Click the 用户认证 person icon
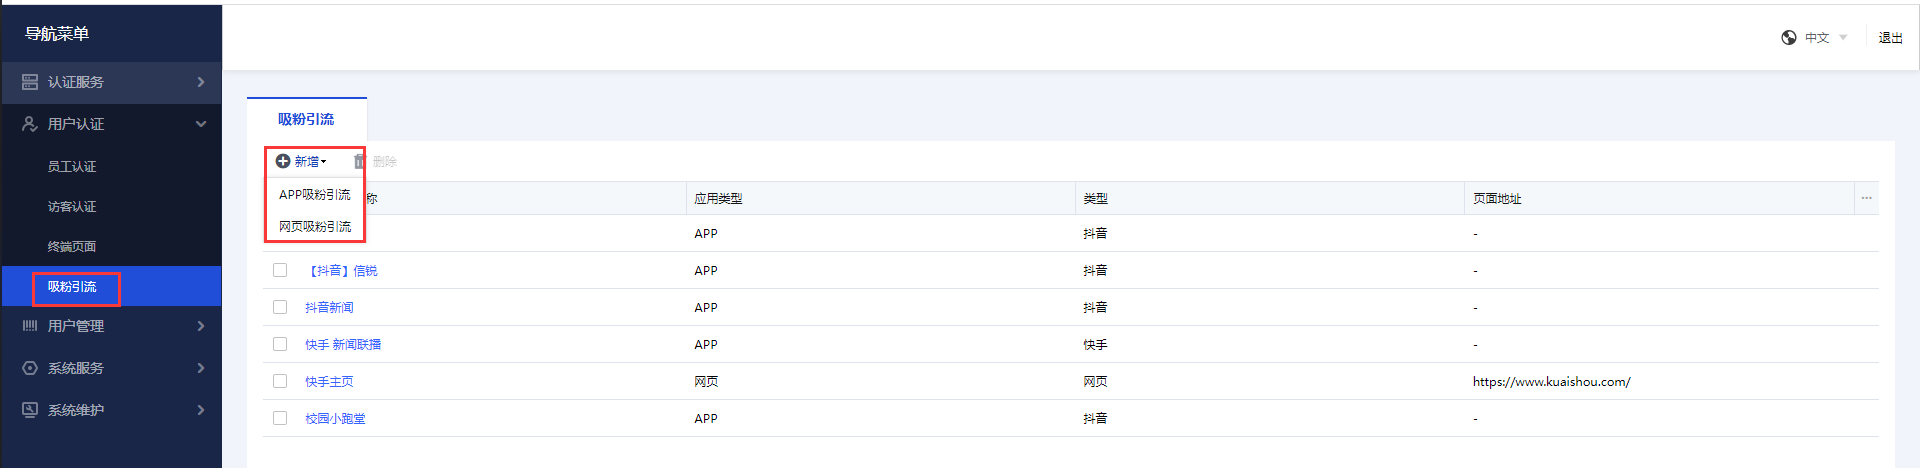The image size is (1920, 468). (30, 124)
